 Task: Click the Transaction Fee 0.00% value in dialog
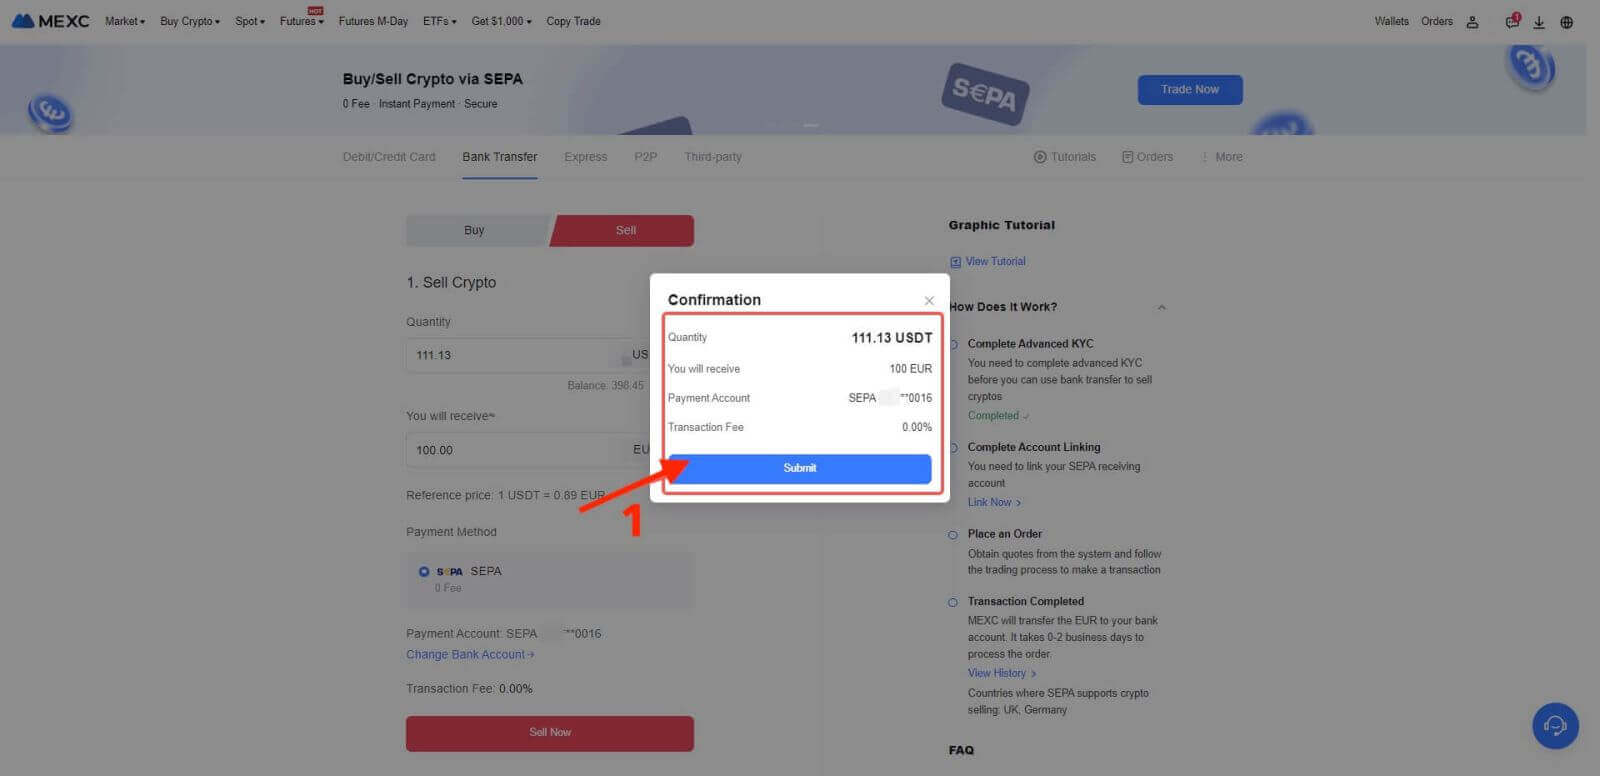tap(917, 428)
